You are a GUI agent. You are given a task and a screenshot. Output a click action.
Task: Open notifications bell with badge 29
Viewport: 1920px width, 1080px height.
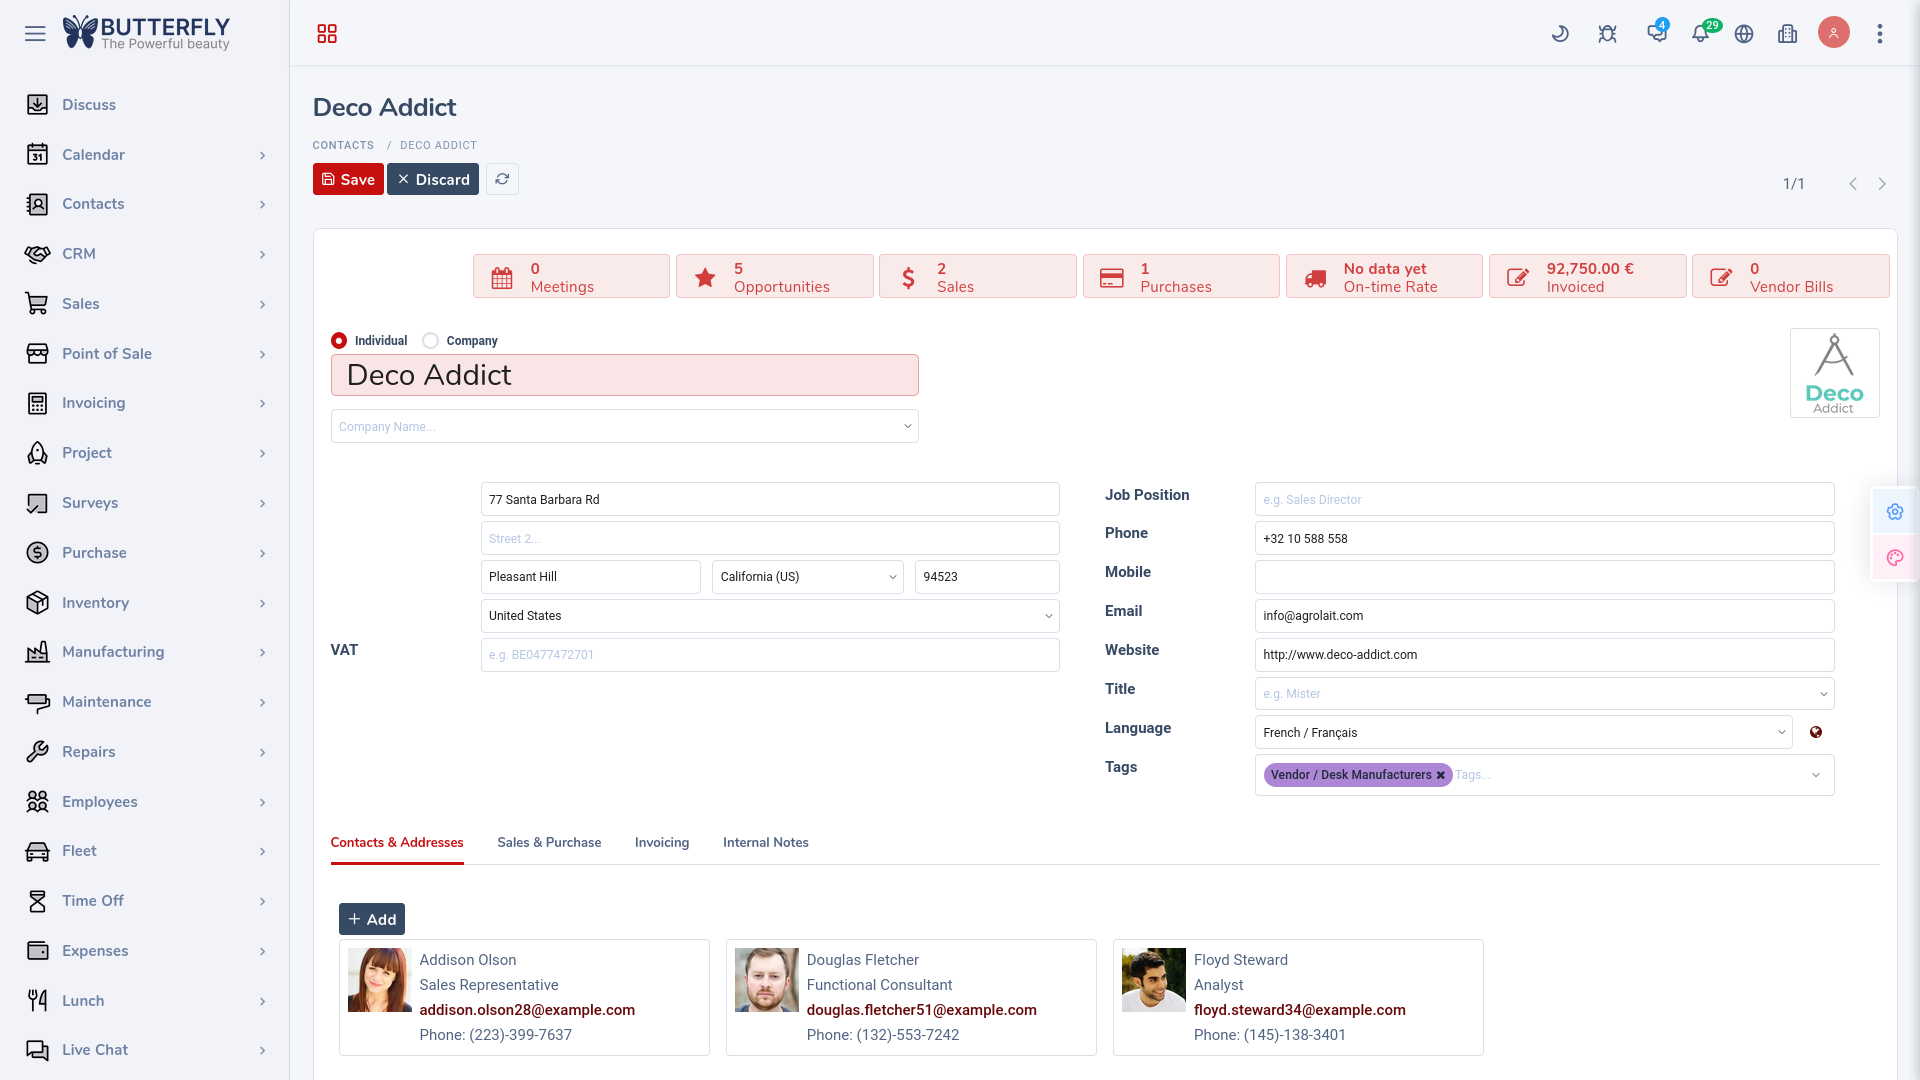[x=1702, y=32]
